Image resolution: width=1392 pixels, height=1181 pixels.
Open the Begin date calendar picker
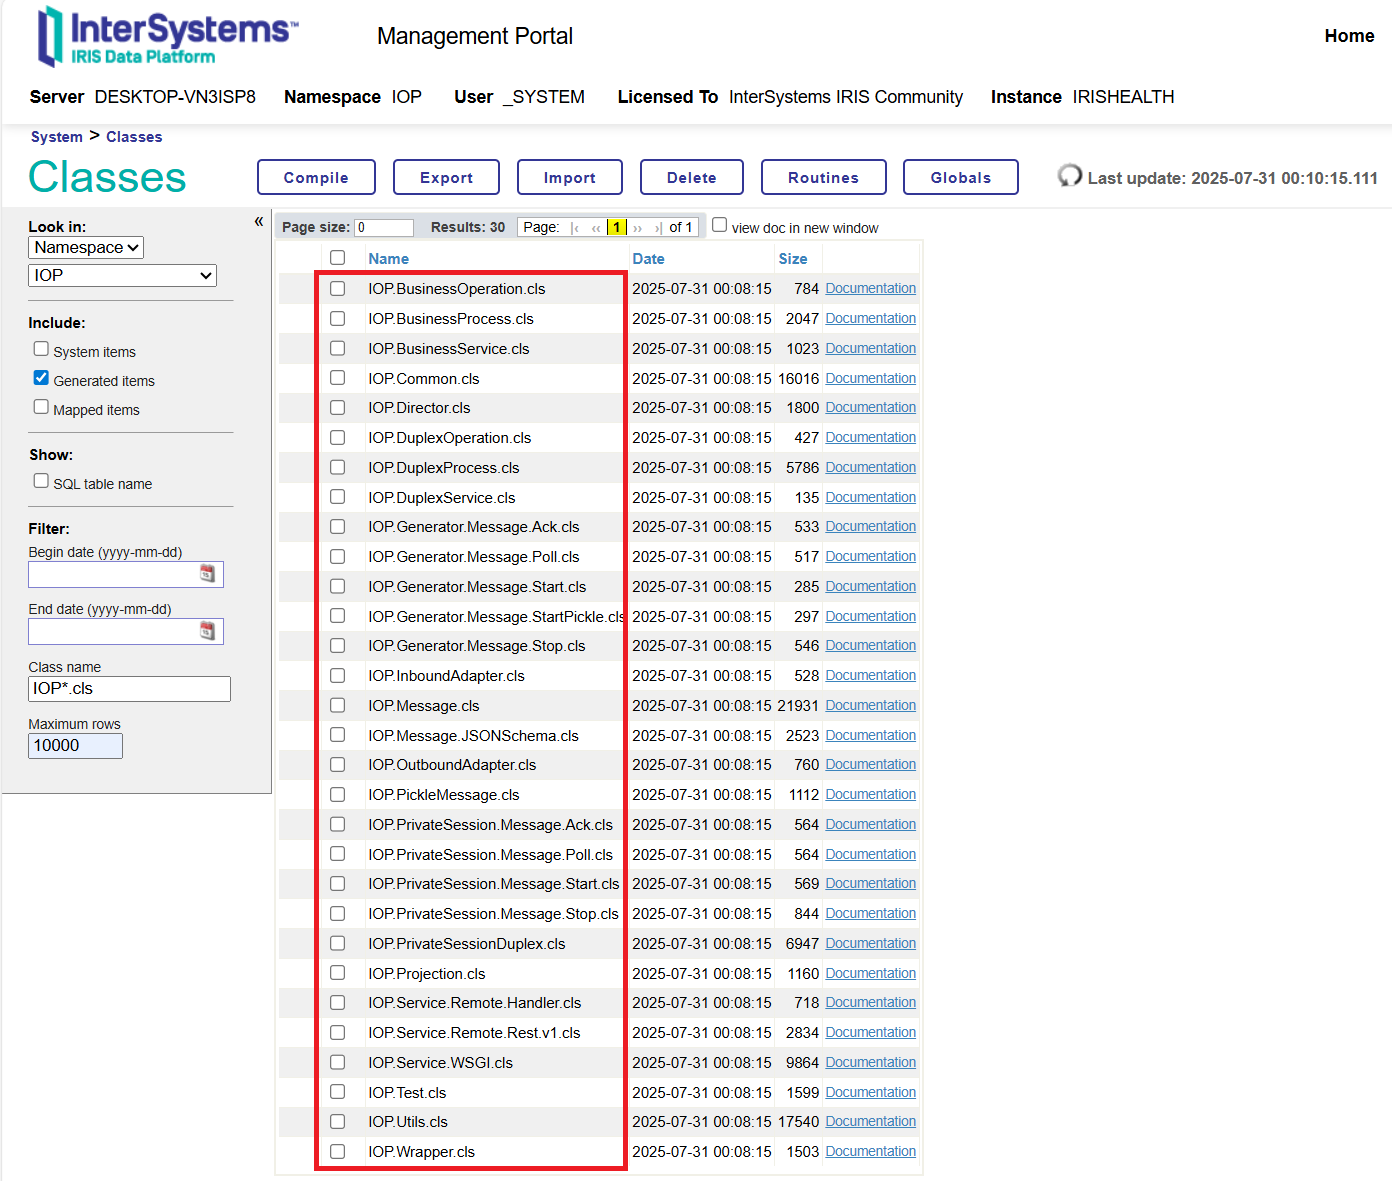[x=207, y=574]
